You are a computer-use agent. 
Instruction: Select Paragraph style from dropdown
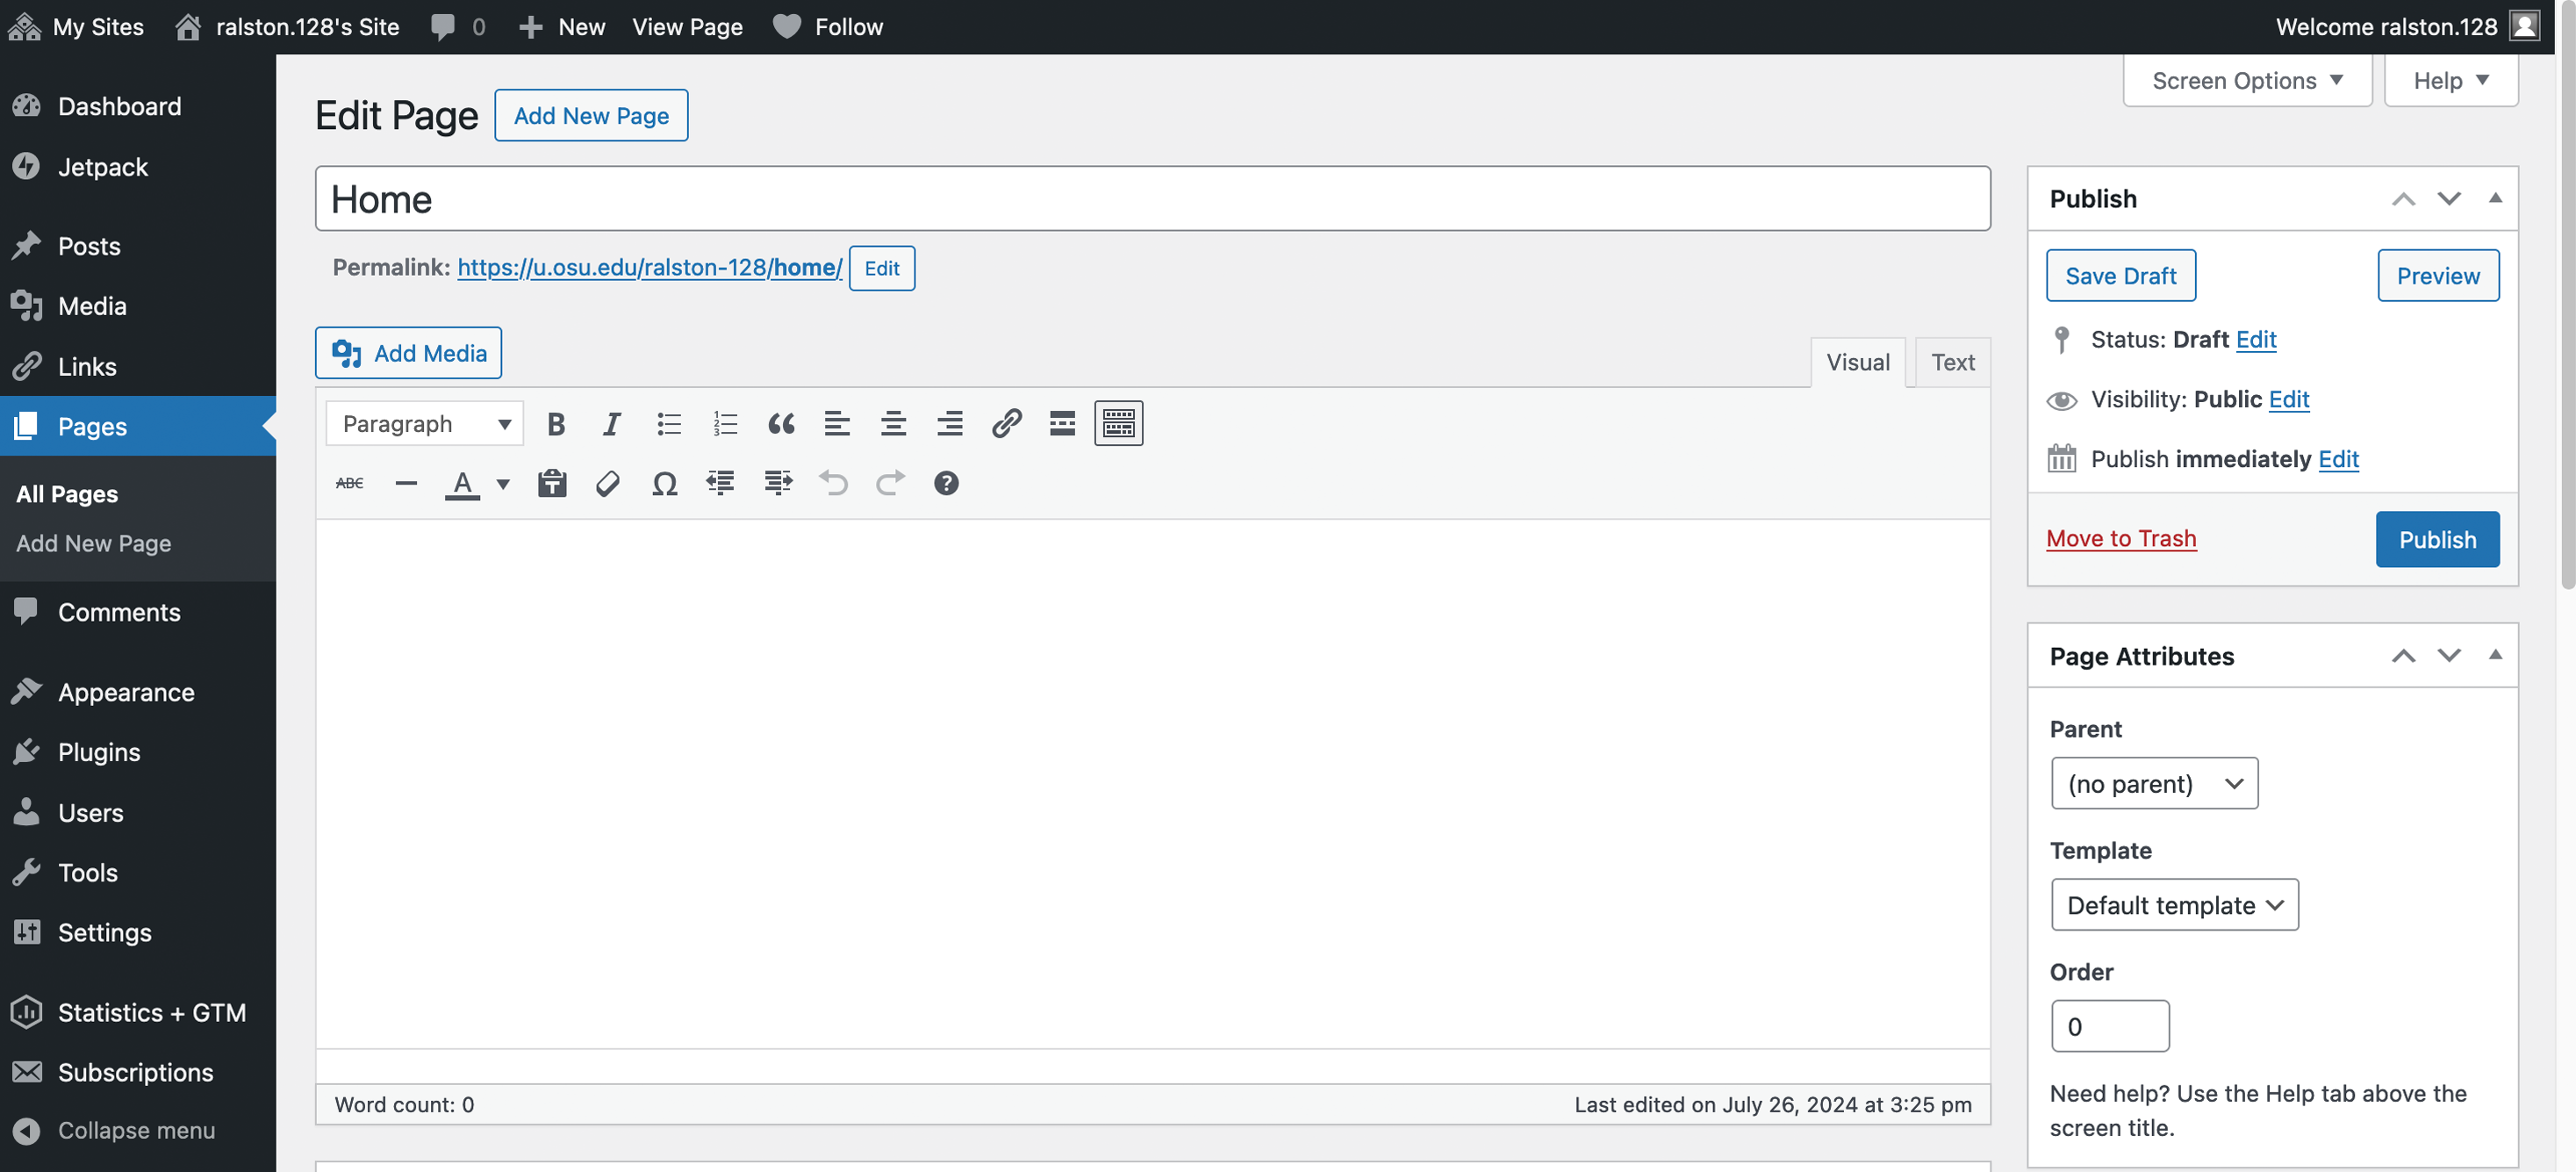click(x=424, y=422)
